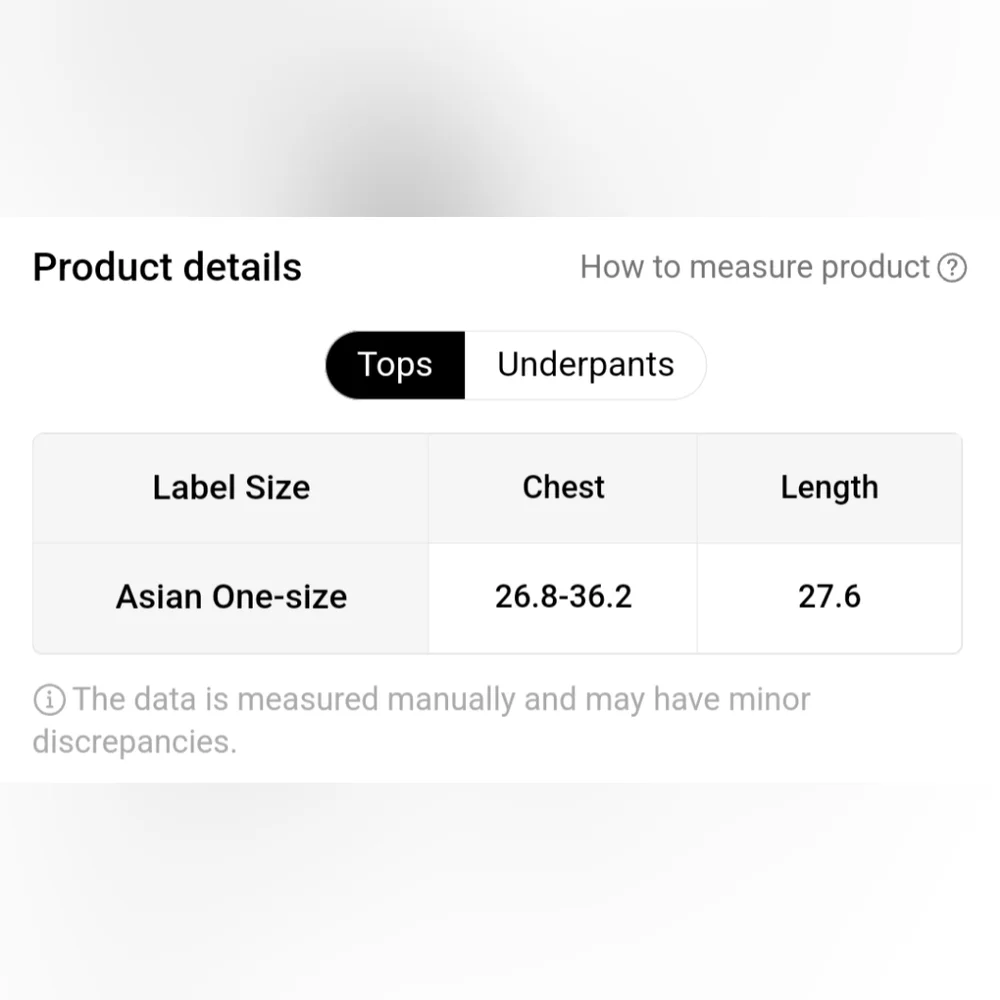
Task: Click the word discrepancies in the note
Action: point(135,742)
